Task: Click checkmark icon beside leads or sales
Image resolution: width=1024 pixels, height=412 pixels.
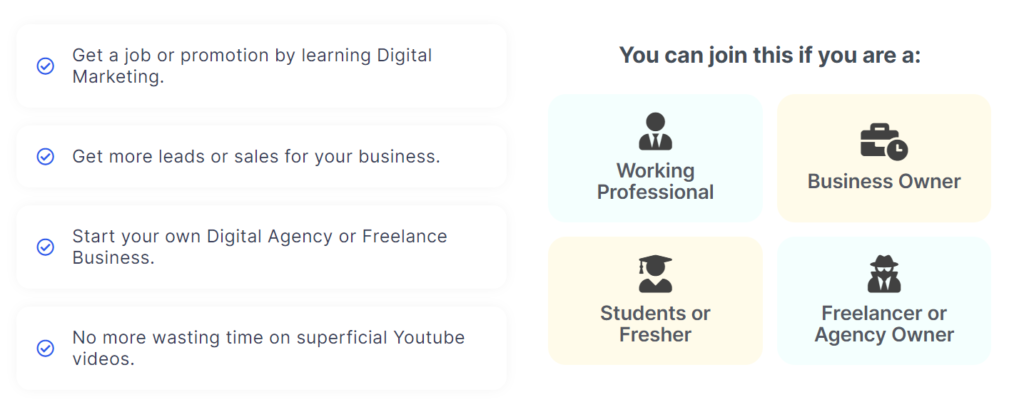Action: point(45,157)
